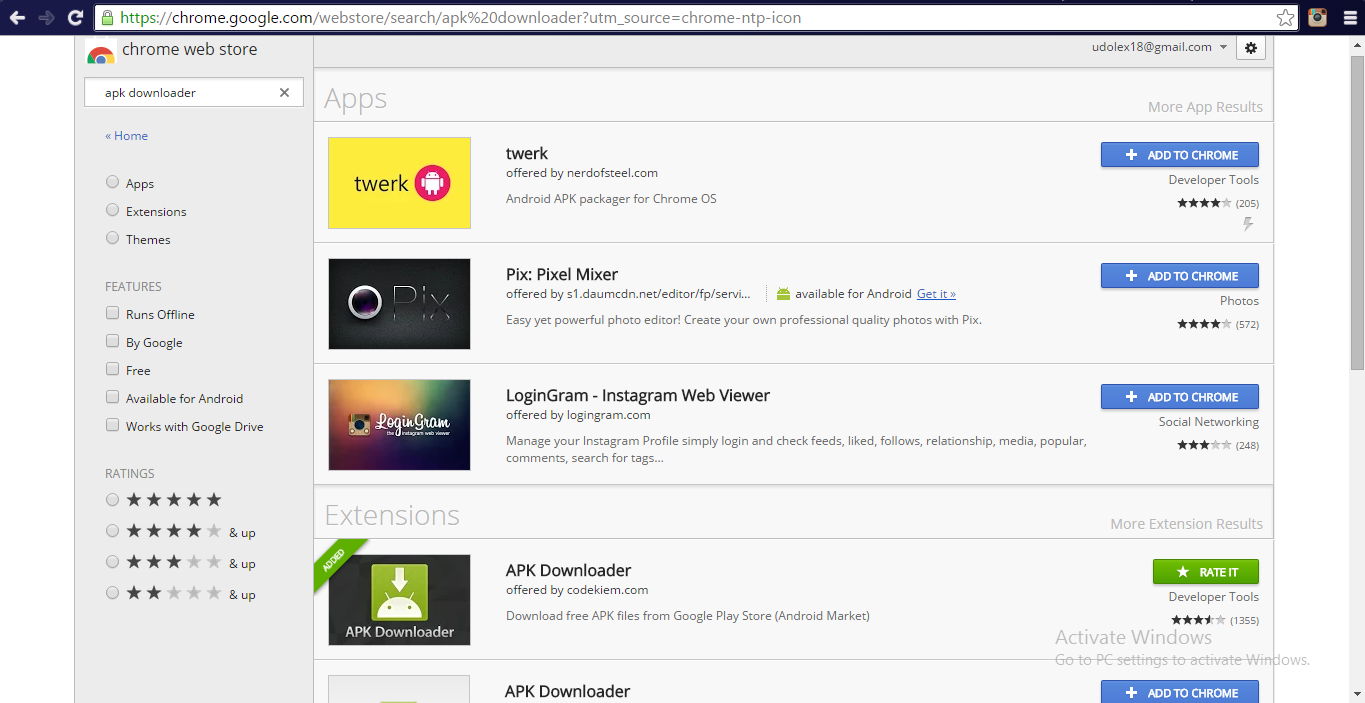This screenshot has width=1365, height=703.
Task: Add twerk to Chrome
Action: (x=1180, y=155)
